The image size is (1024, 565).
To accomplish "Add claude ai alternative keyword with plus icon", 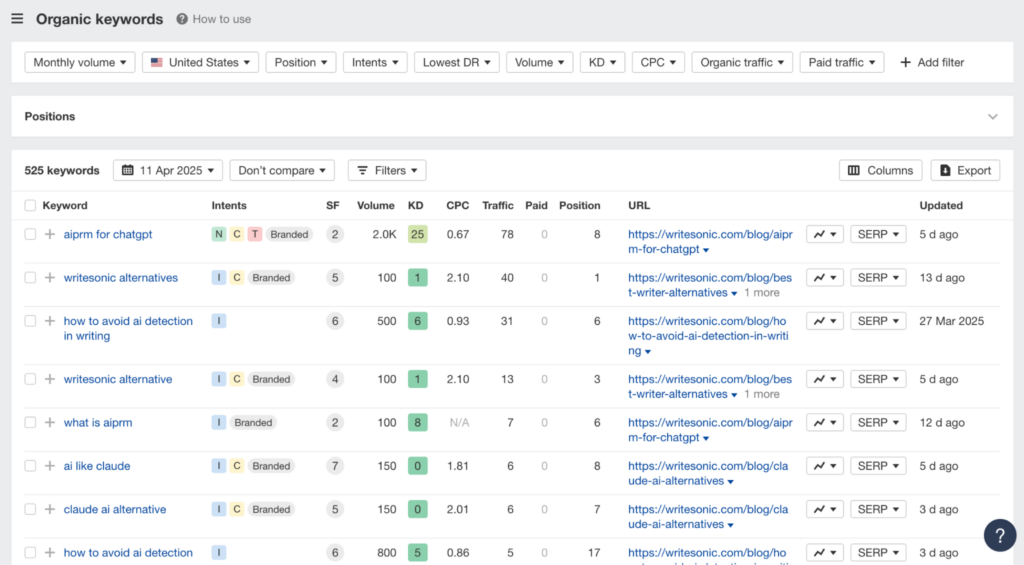I will pos(50,509).
